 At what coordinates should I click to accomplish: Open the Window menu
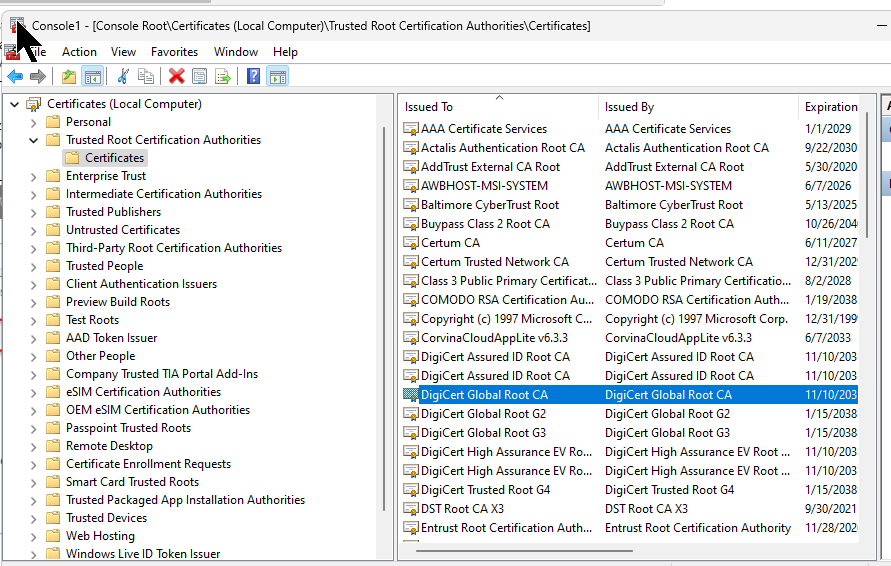point(236,52)
